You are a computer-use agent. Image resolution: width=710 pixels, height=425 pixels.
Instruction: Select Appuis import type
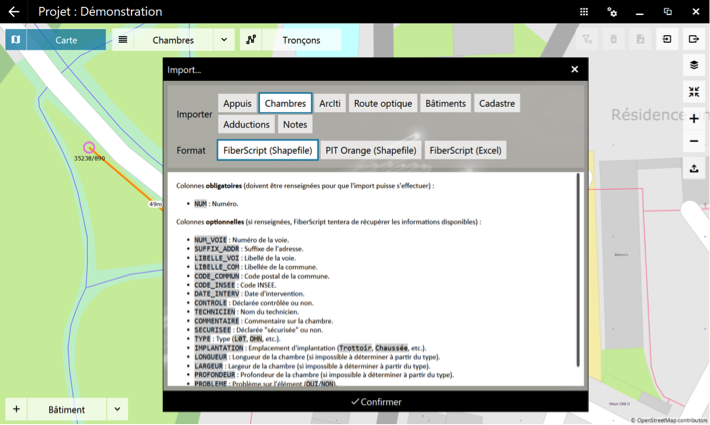(x=237, y=103)
